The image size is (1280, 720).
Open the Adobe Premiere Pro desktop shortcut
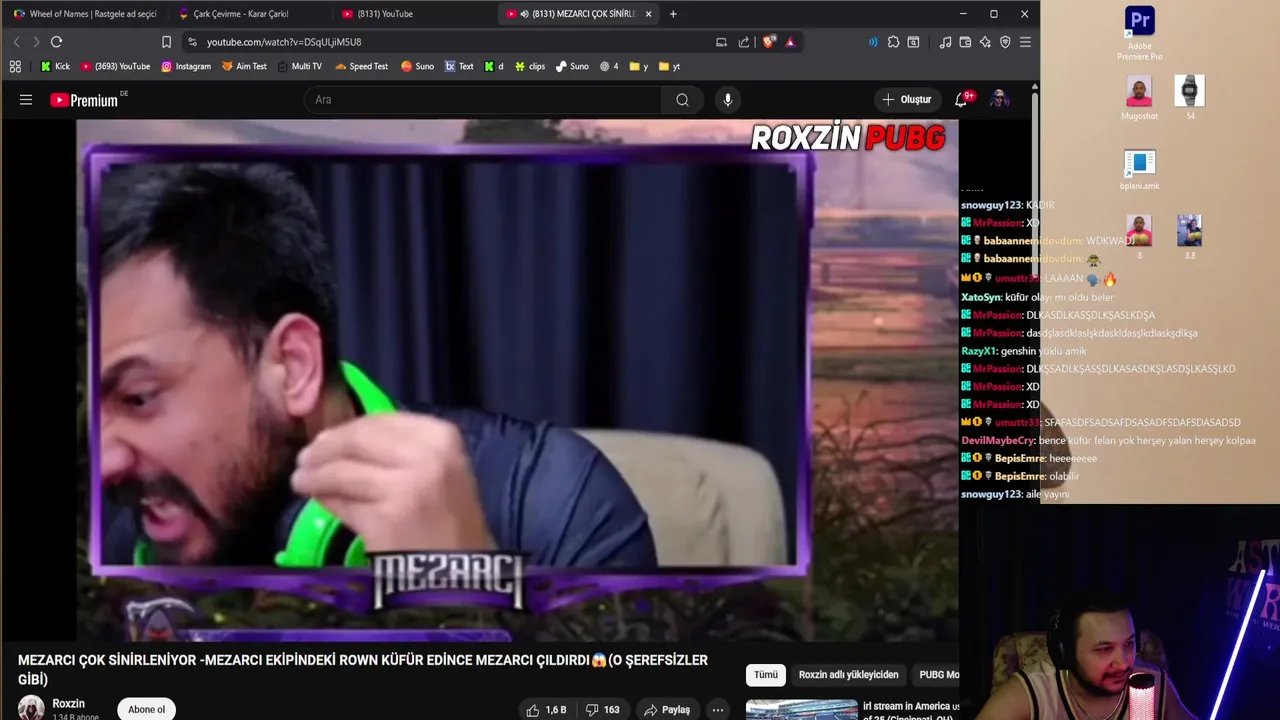[x=1139, y=34]
